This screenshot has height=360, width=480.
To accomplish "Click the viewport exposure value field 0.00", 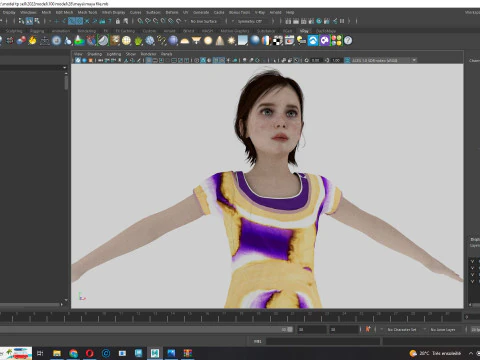I will point(315,60).
